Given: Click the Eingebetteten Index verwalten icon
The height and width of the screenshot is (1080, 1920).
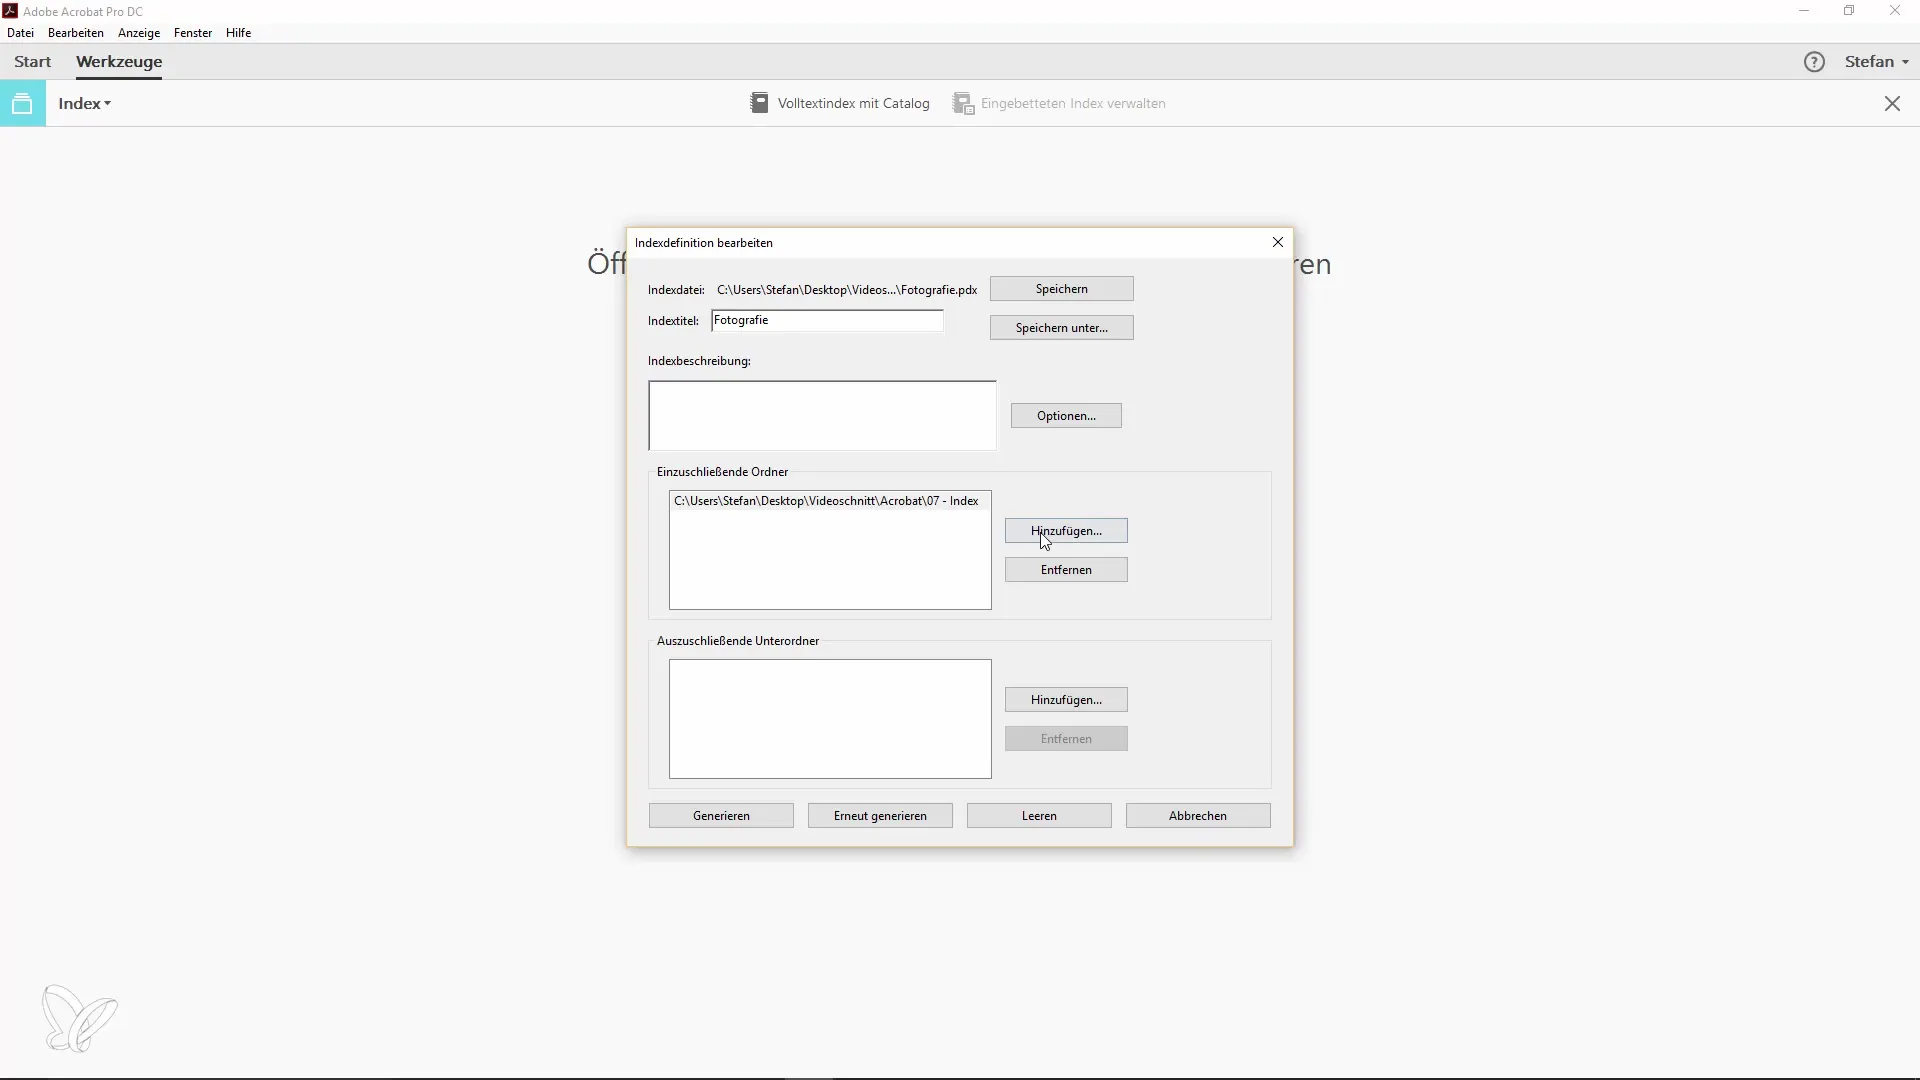Looking at the screenshot, I should [x=963, y=103].
